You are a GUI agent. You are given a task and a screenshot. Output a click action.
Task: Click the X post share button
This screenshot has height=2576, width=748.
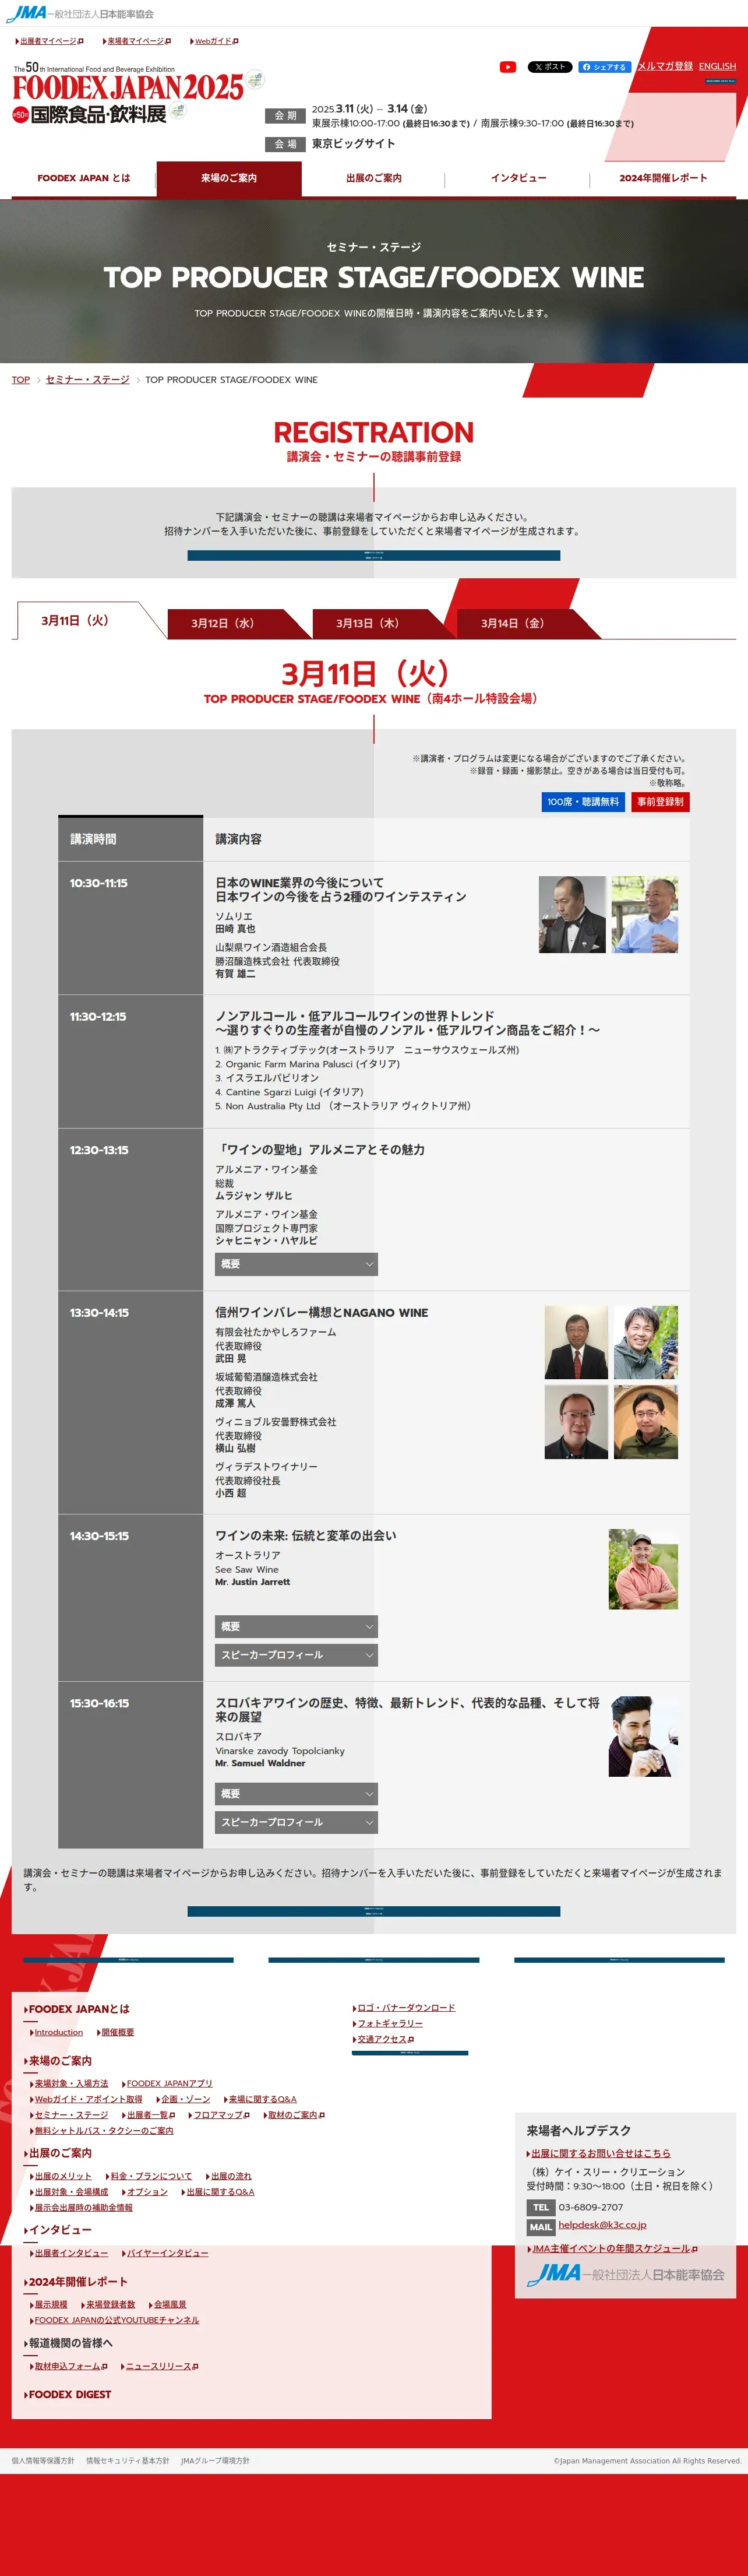tap(549, 67)
